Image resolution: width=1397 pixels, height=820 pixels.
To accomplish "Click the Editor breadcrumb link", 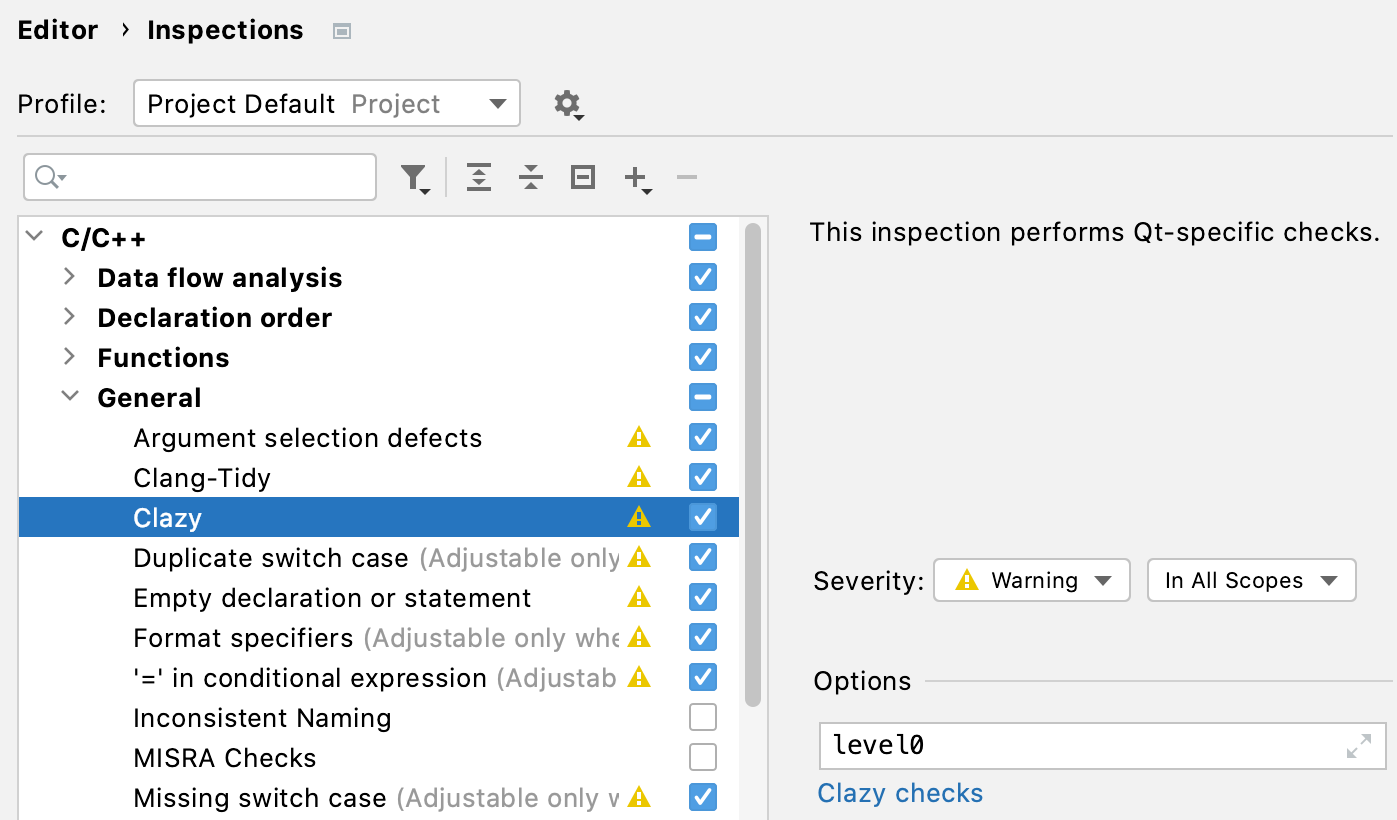I will pyautogui.click(x=58, y=31).
